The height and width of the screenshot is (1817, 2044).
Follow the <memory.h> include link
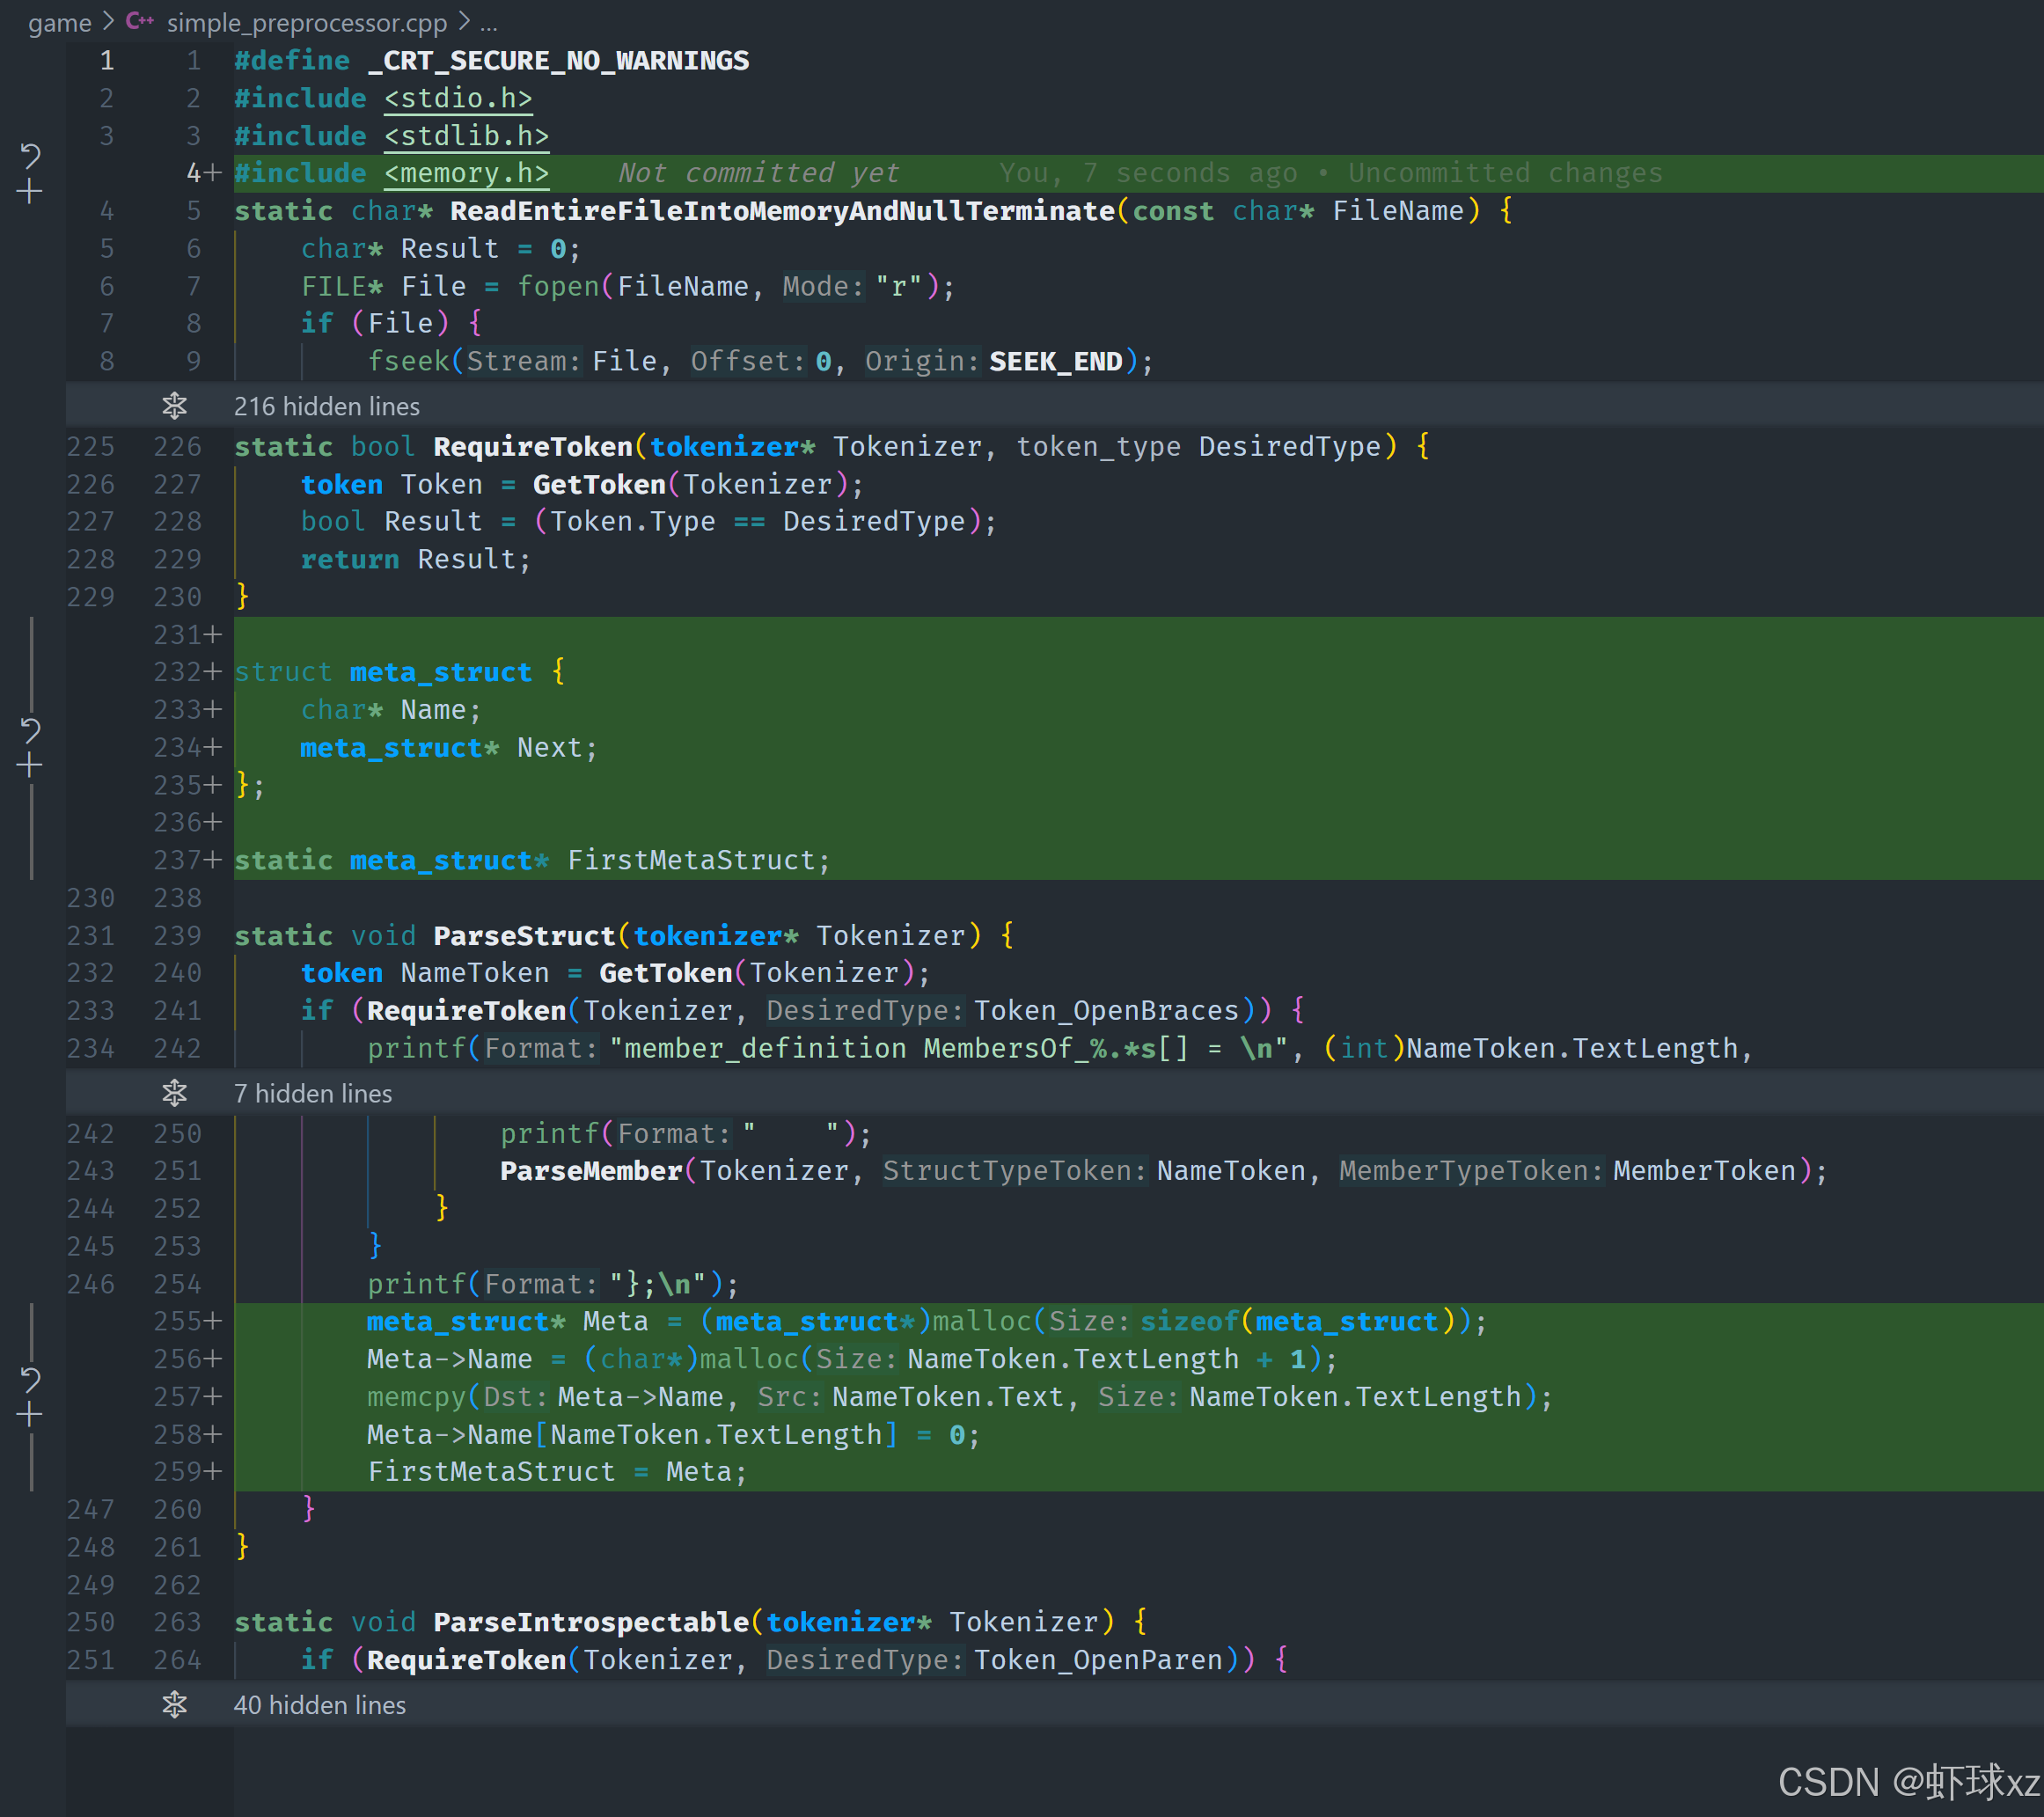click(x=466, y=173)
